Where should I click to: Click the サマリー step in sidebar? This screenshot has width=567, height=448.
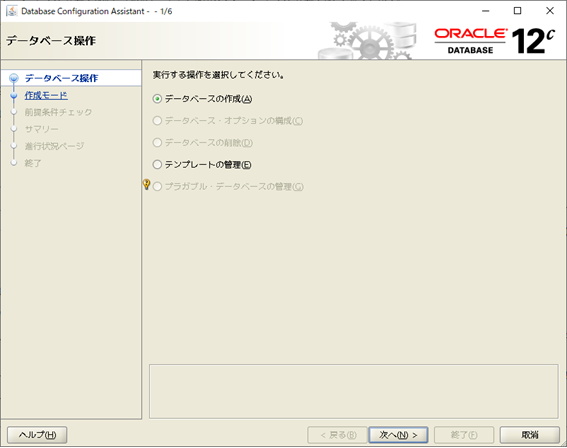pos(41,129)
